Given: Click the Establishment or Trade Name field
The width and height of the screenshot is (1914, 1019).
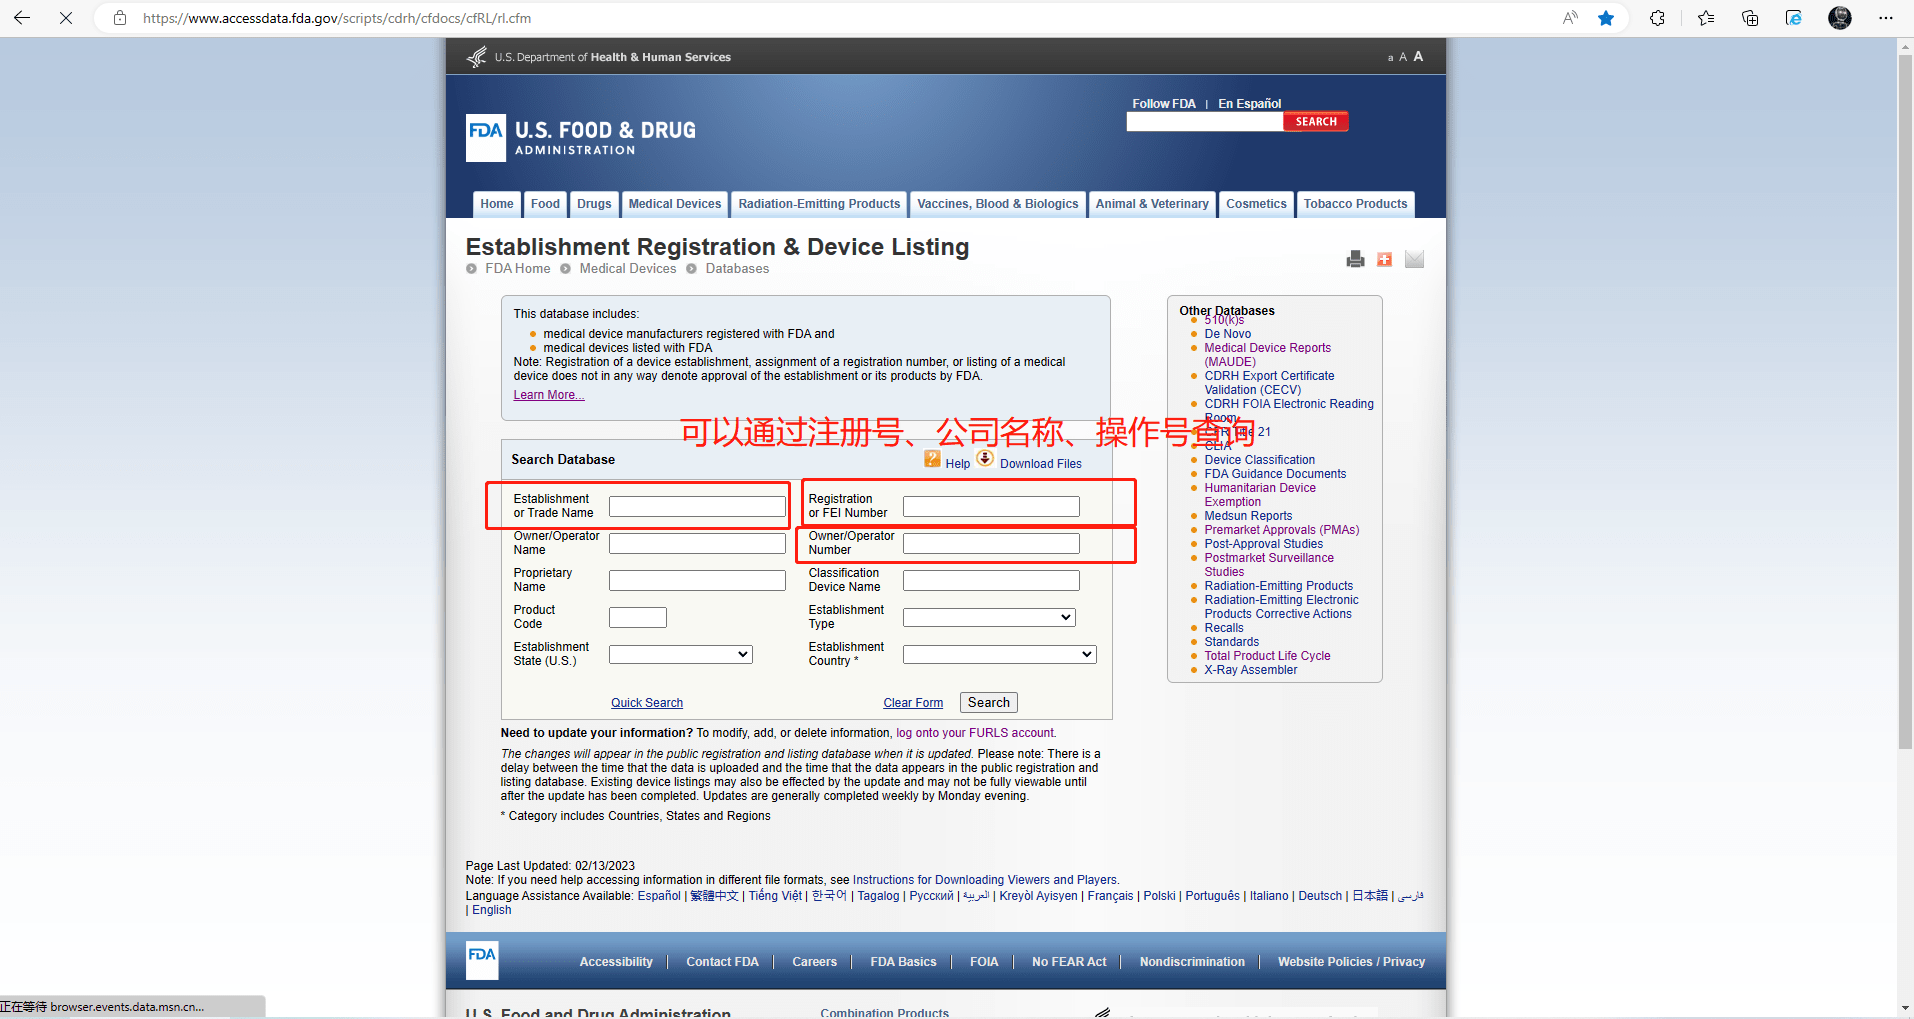Looking at the screenshot, I should [697, 506].
